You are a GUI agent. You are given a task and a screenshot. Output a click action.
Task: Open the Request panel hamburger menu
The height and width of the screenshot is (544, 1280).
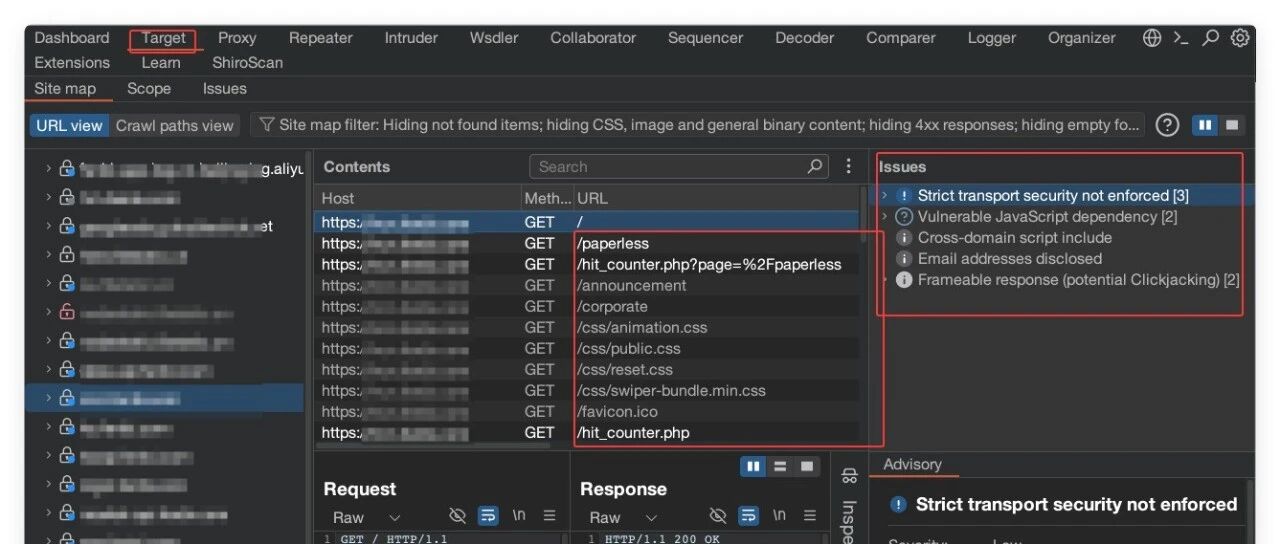point(549,516)
